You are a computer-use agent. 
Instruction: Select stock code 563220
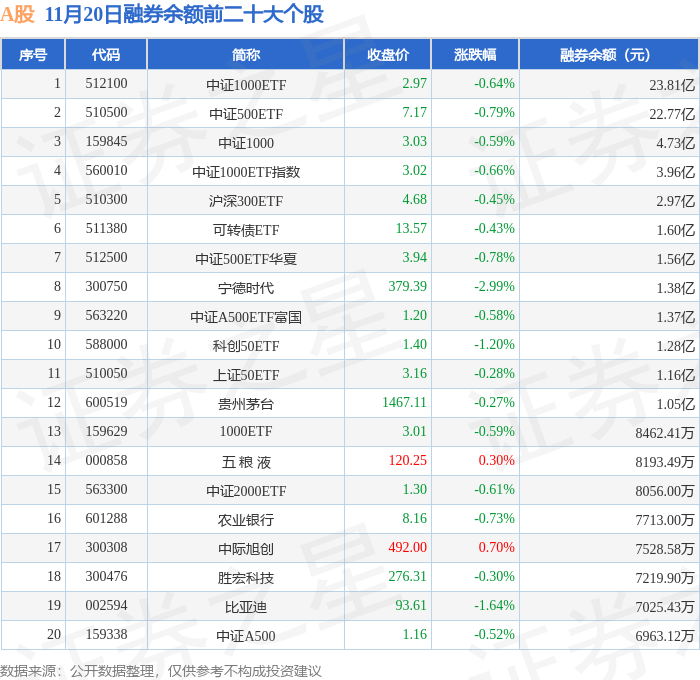(106, 315)
